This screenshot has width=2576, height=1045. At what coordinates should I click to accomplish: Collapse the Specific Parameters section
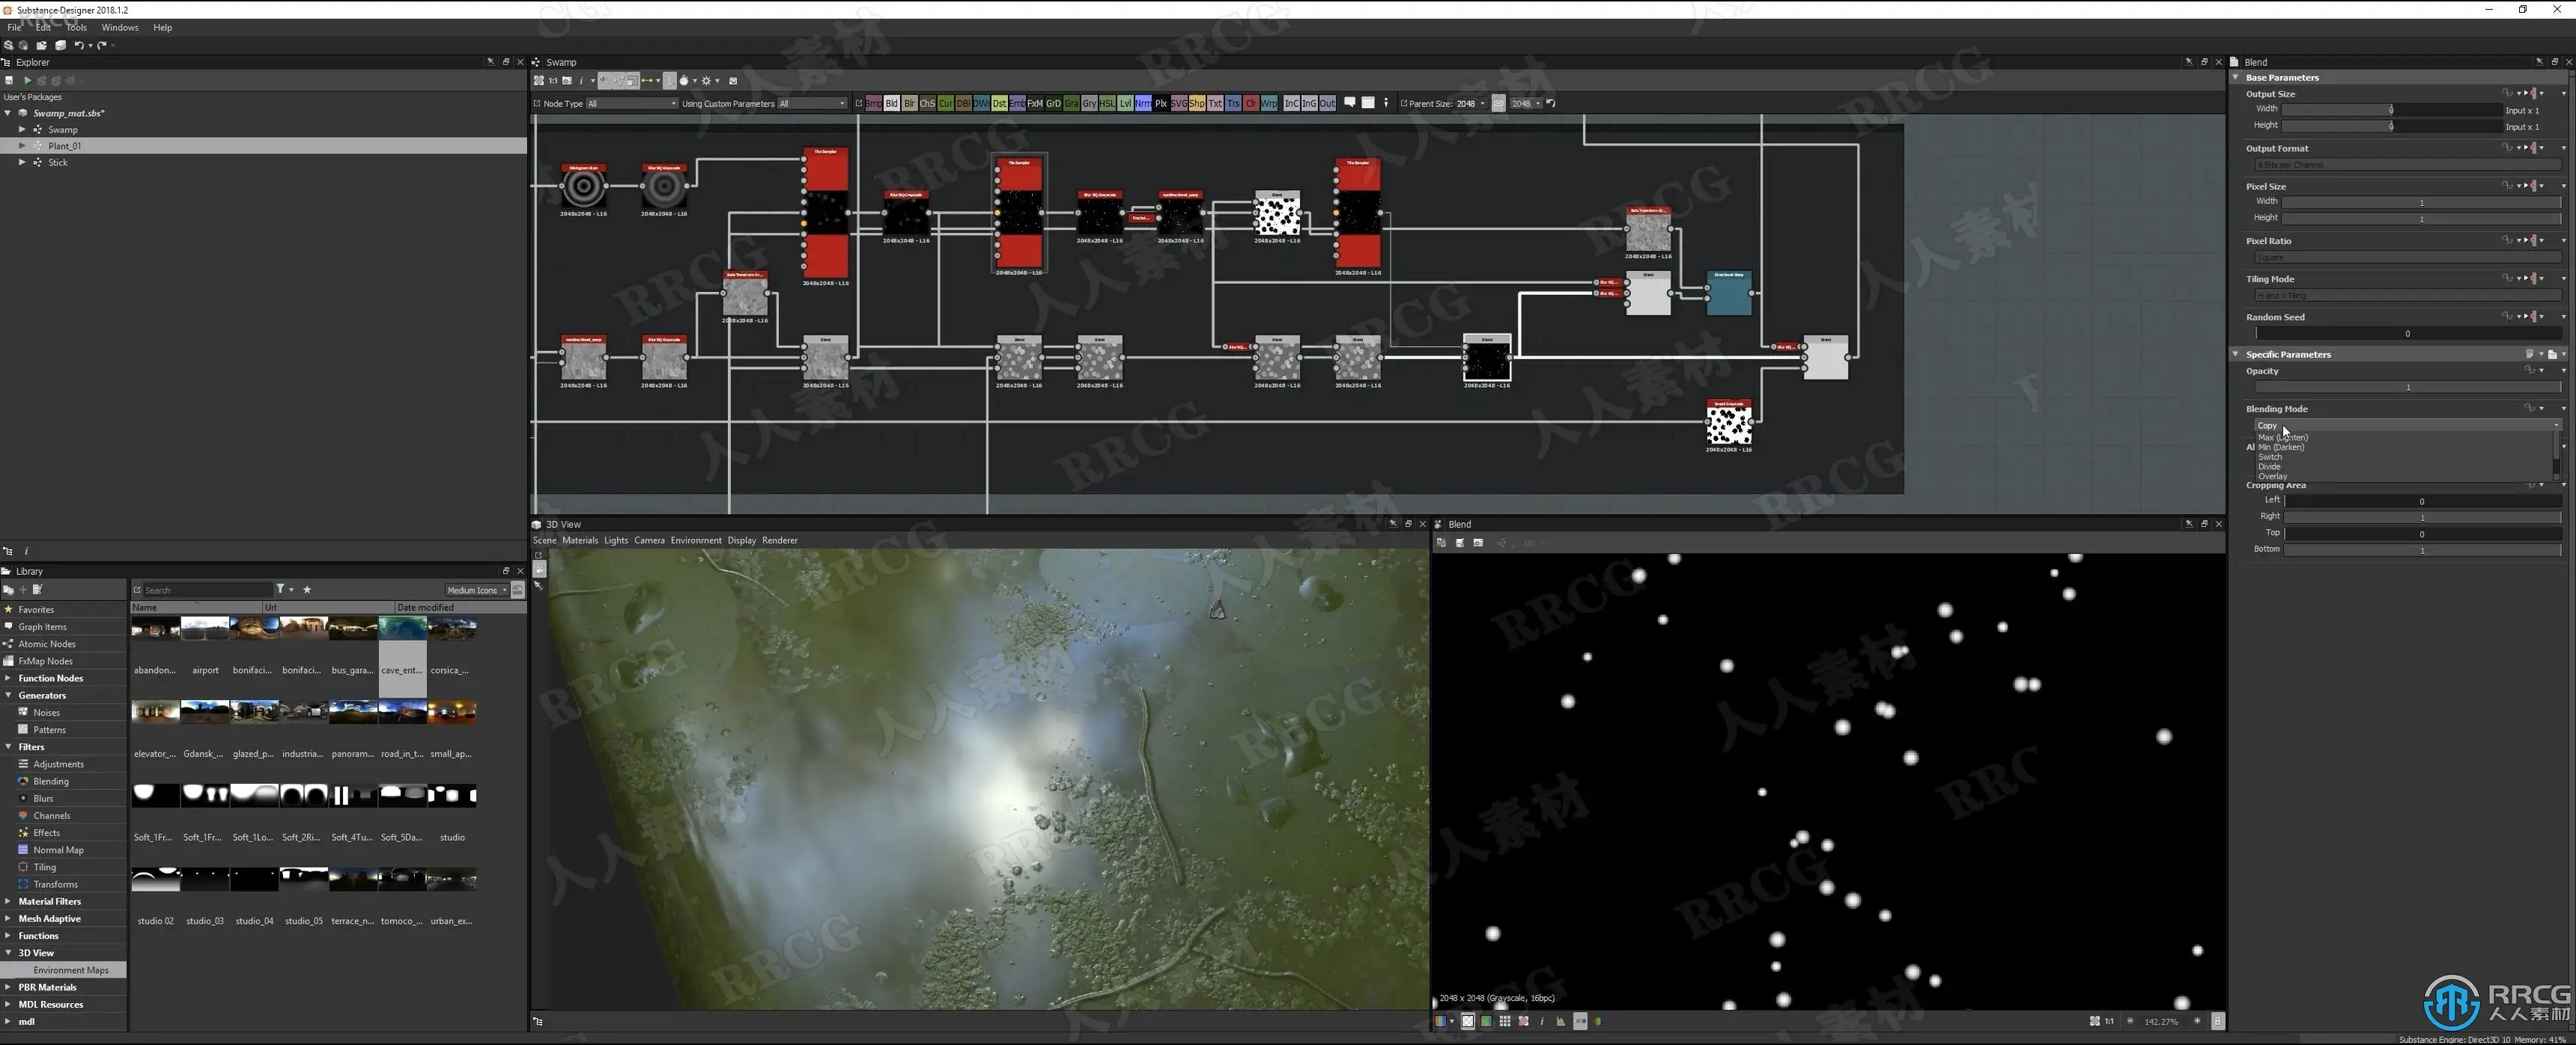point(2236,354)
